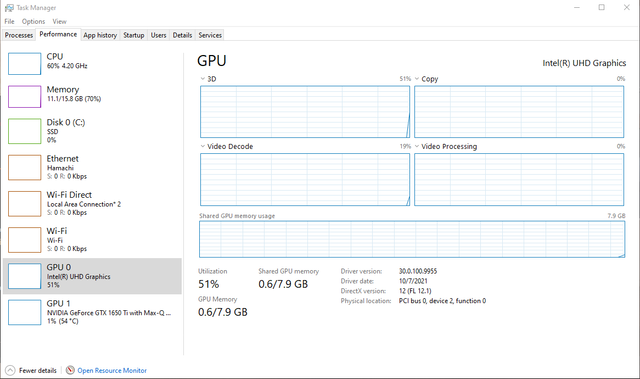Open the View menu
Viewport: 640px width, 379px height.
point(59,21)
